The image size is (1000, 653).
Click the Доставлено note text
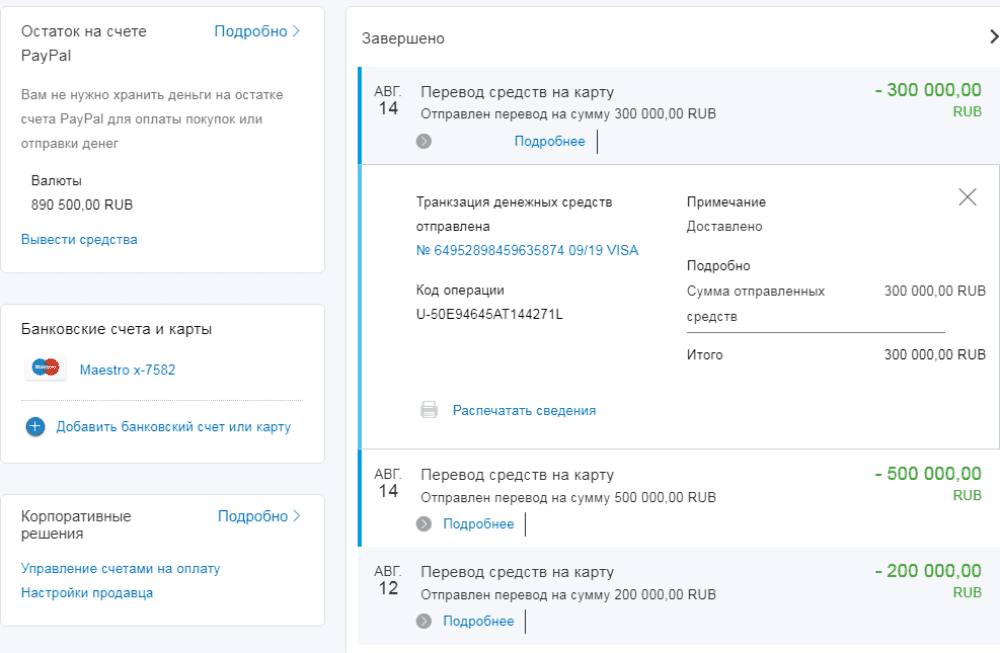coord(724,226)
